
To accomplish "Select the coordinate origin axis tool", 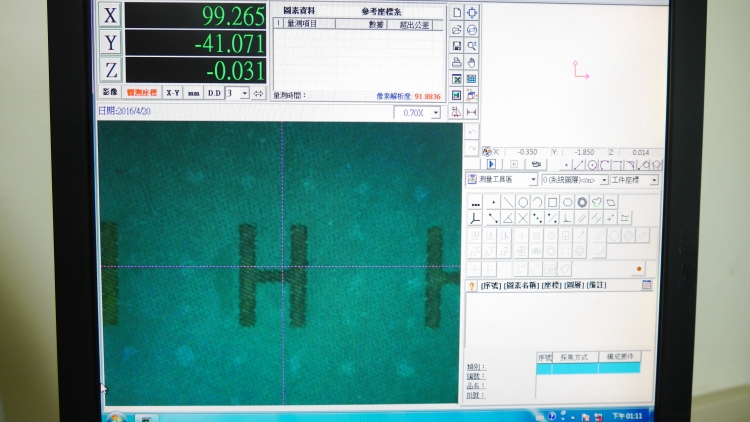I will click(x=475, y=219).
